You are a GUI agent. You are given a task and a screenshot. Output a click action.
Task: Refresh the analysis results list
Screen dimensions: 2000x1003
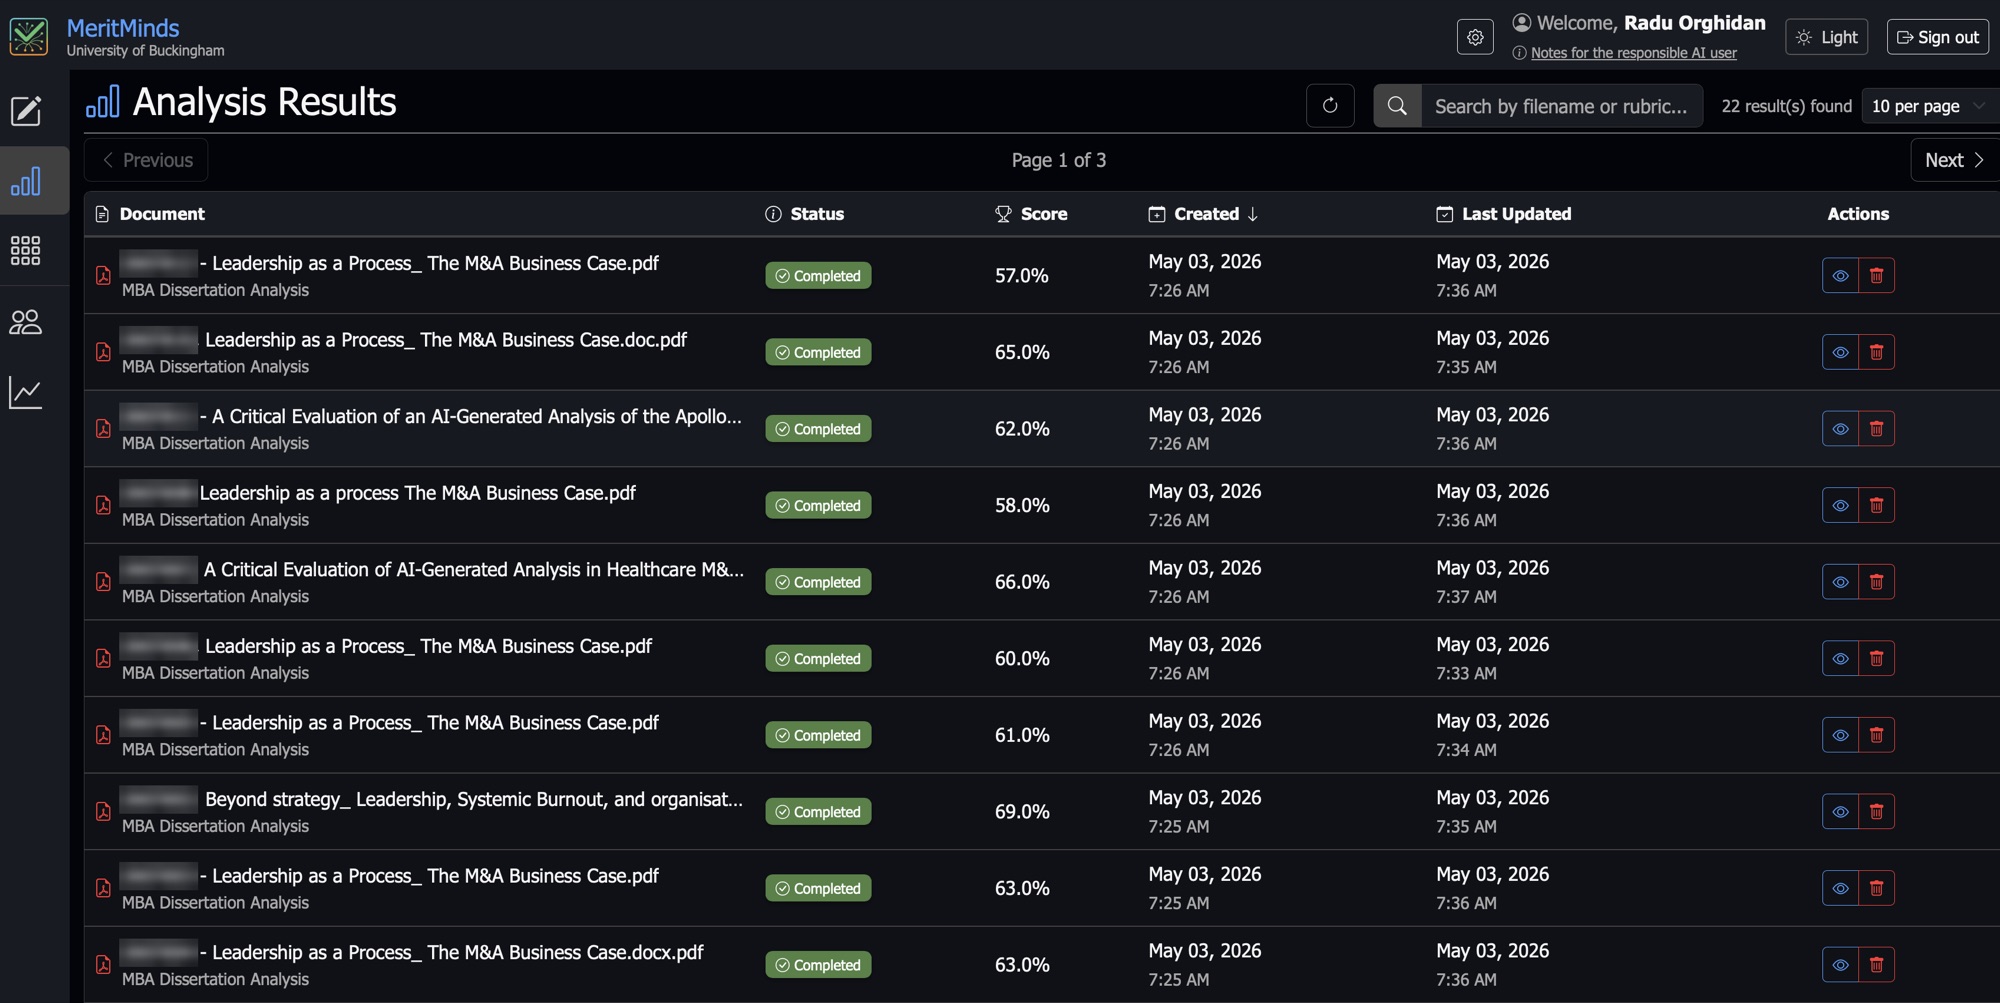click(1330, 105)
